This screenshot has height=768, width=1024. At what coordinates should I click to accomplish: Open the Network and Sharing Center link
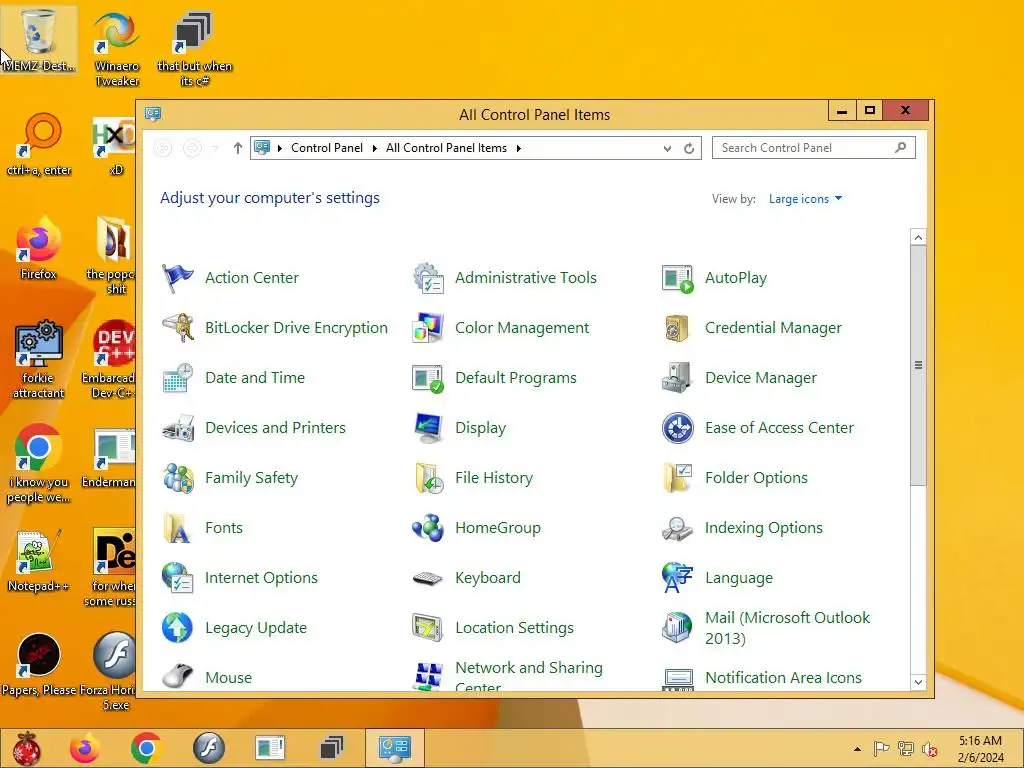coord(529,675)
